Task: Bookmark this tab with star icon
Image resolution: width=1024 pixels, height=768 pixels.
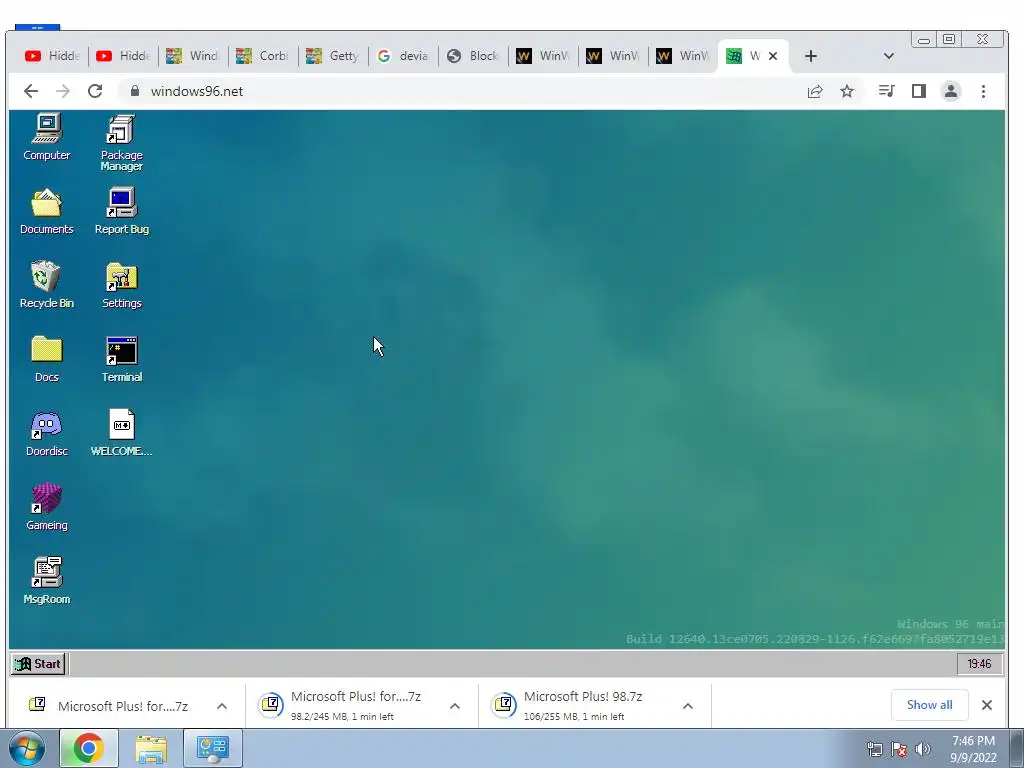Action: pos(847,91)
